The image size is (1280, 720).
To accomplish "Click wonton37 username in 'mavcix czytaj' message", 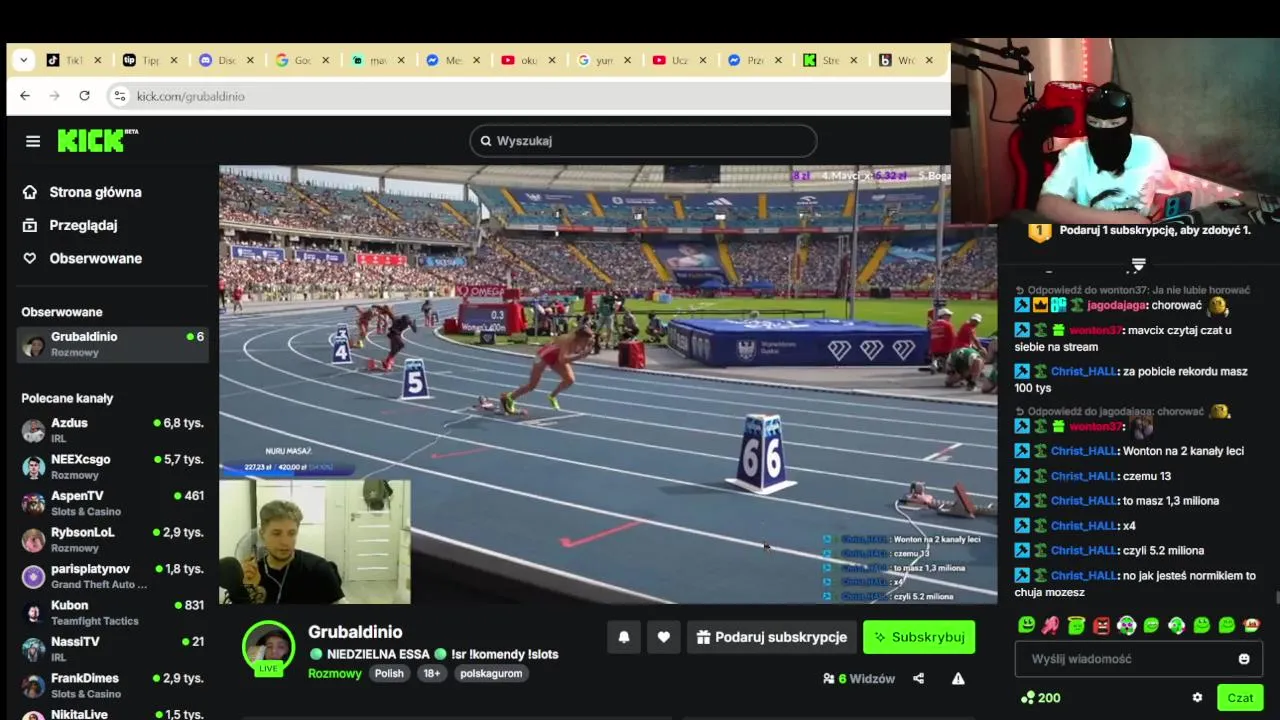I will [x=1095, y=330].
